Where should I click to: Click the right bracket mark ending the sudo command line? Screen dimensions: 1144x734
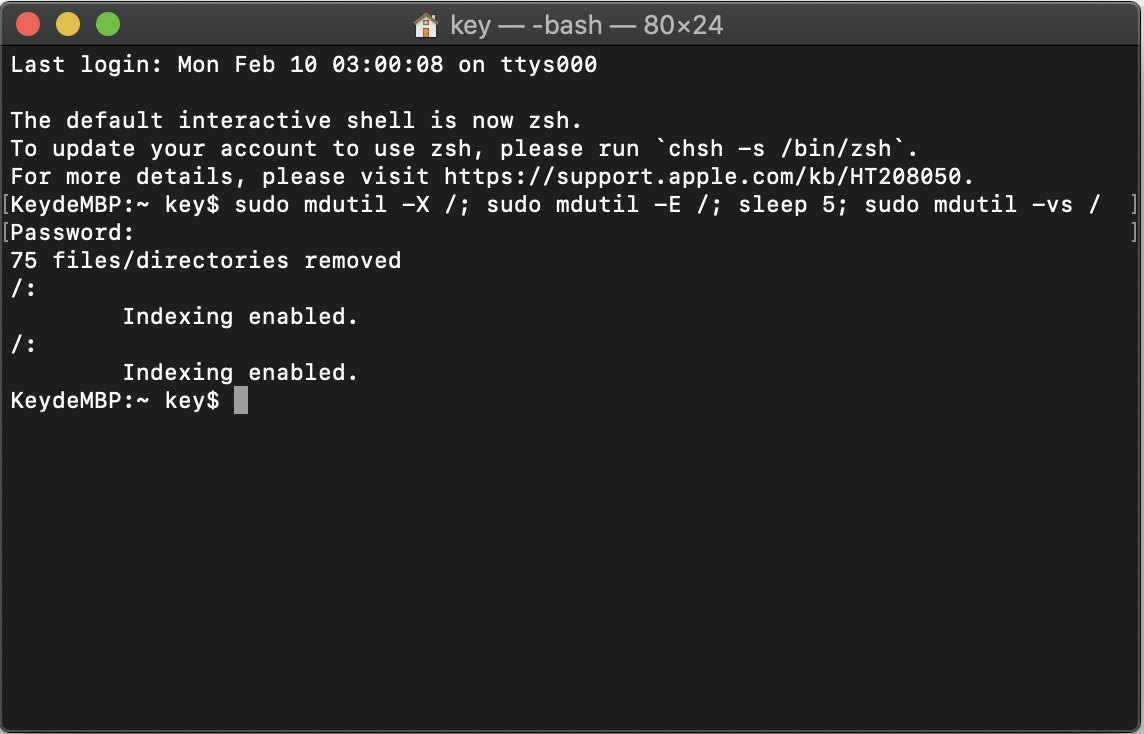coord(1133,205)
